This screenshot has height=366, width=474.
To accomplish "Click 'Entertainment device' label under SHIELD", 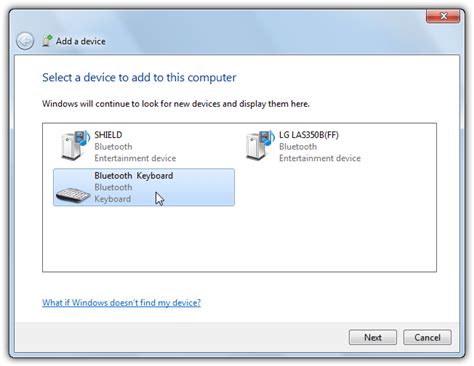I will (135, 158).
